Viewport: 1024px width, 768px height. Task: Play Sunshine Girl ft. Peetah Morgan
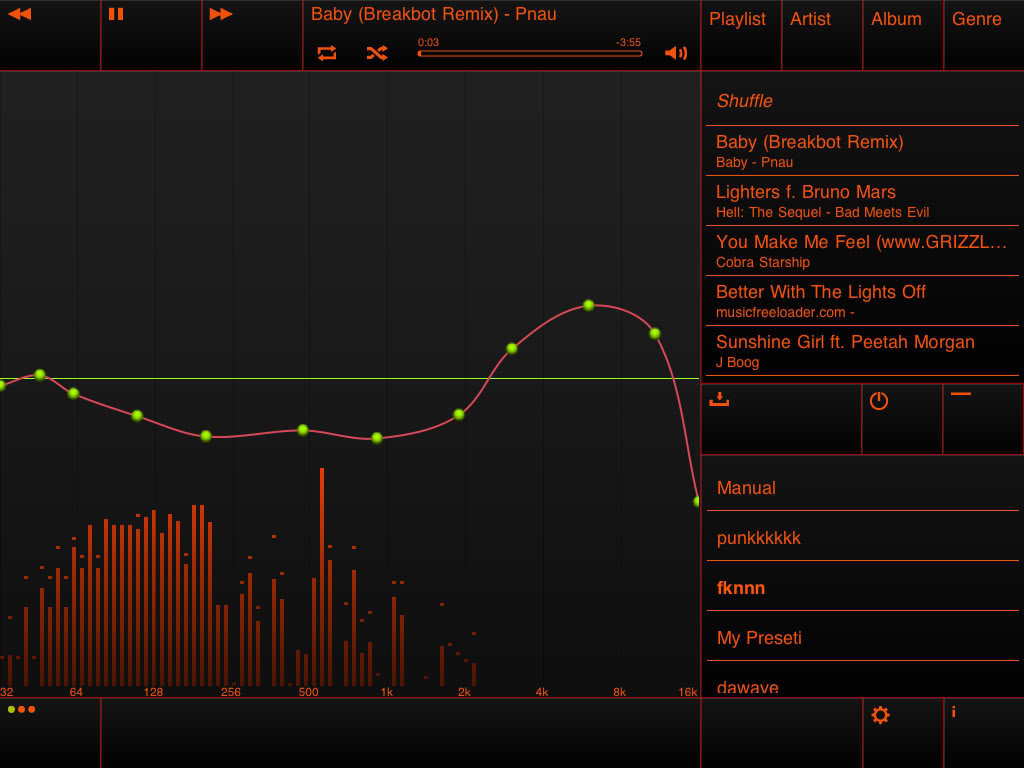(862, 351)
